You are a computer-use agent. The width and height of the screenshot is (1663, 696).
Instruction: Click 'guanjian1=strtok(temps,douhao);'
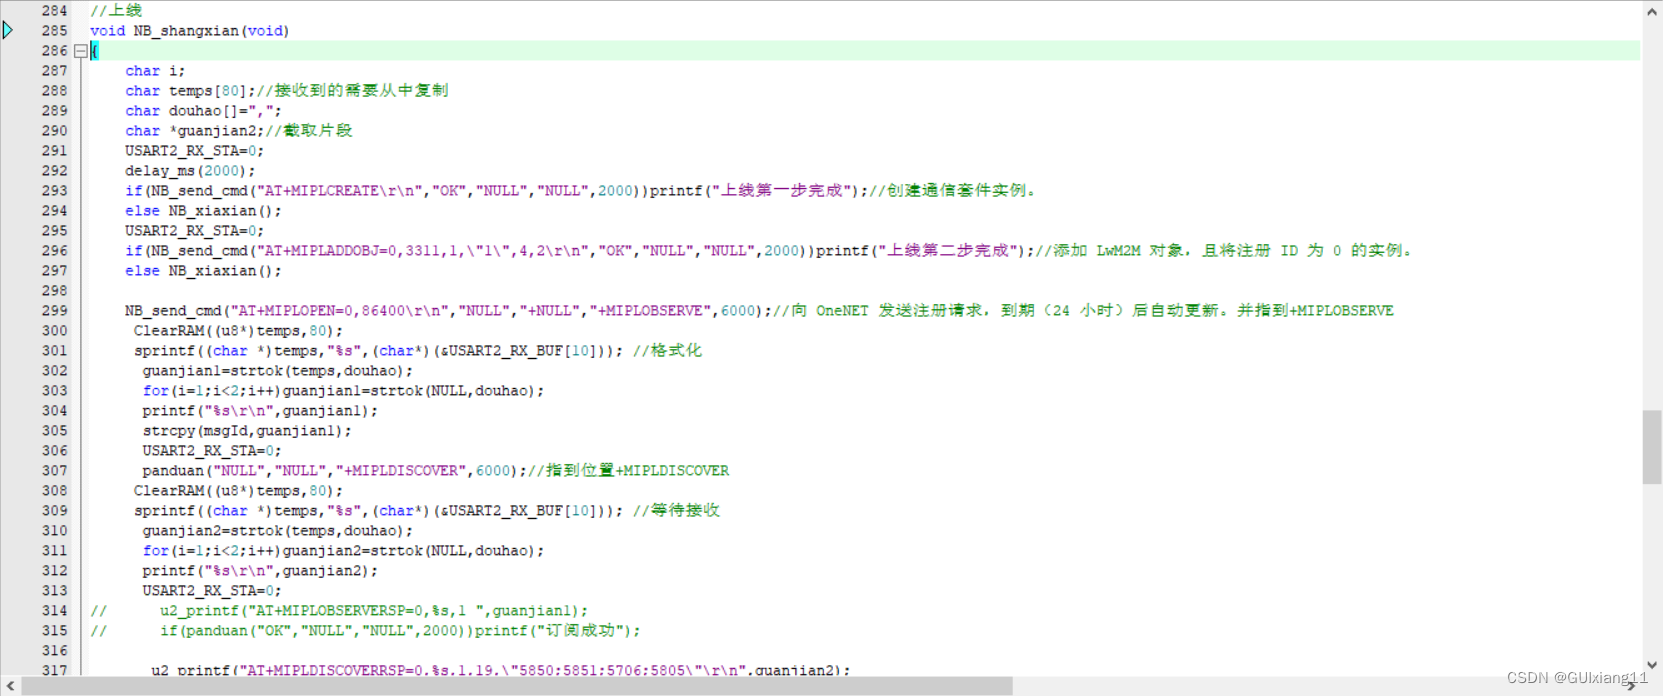point(277,371)
